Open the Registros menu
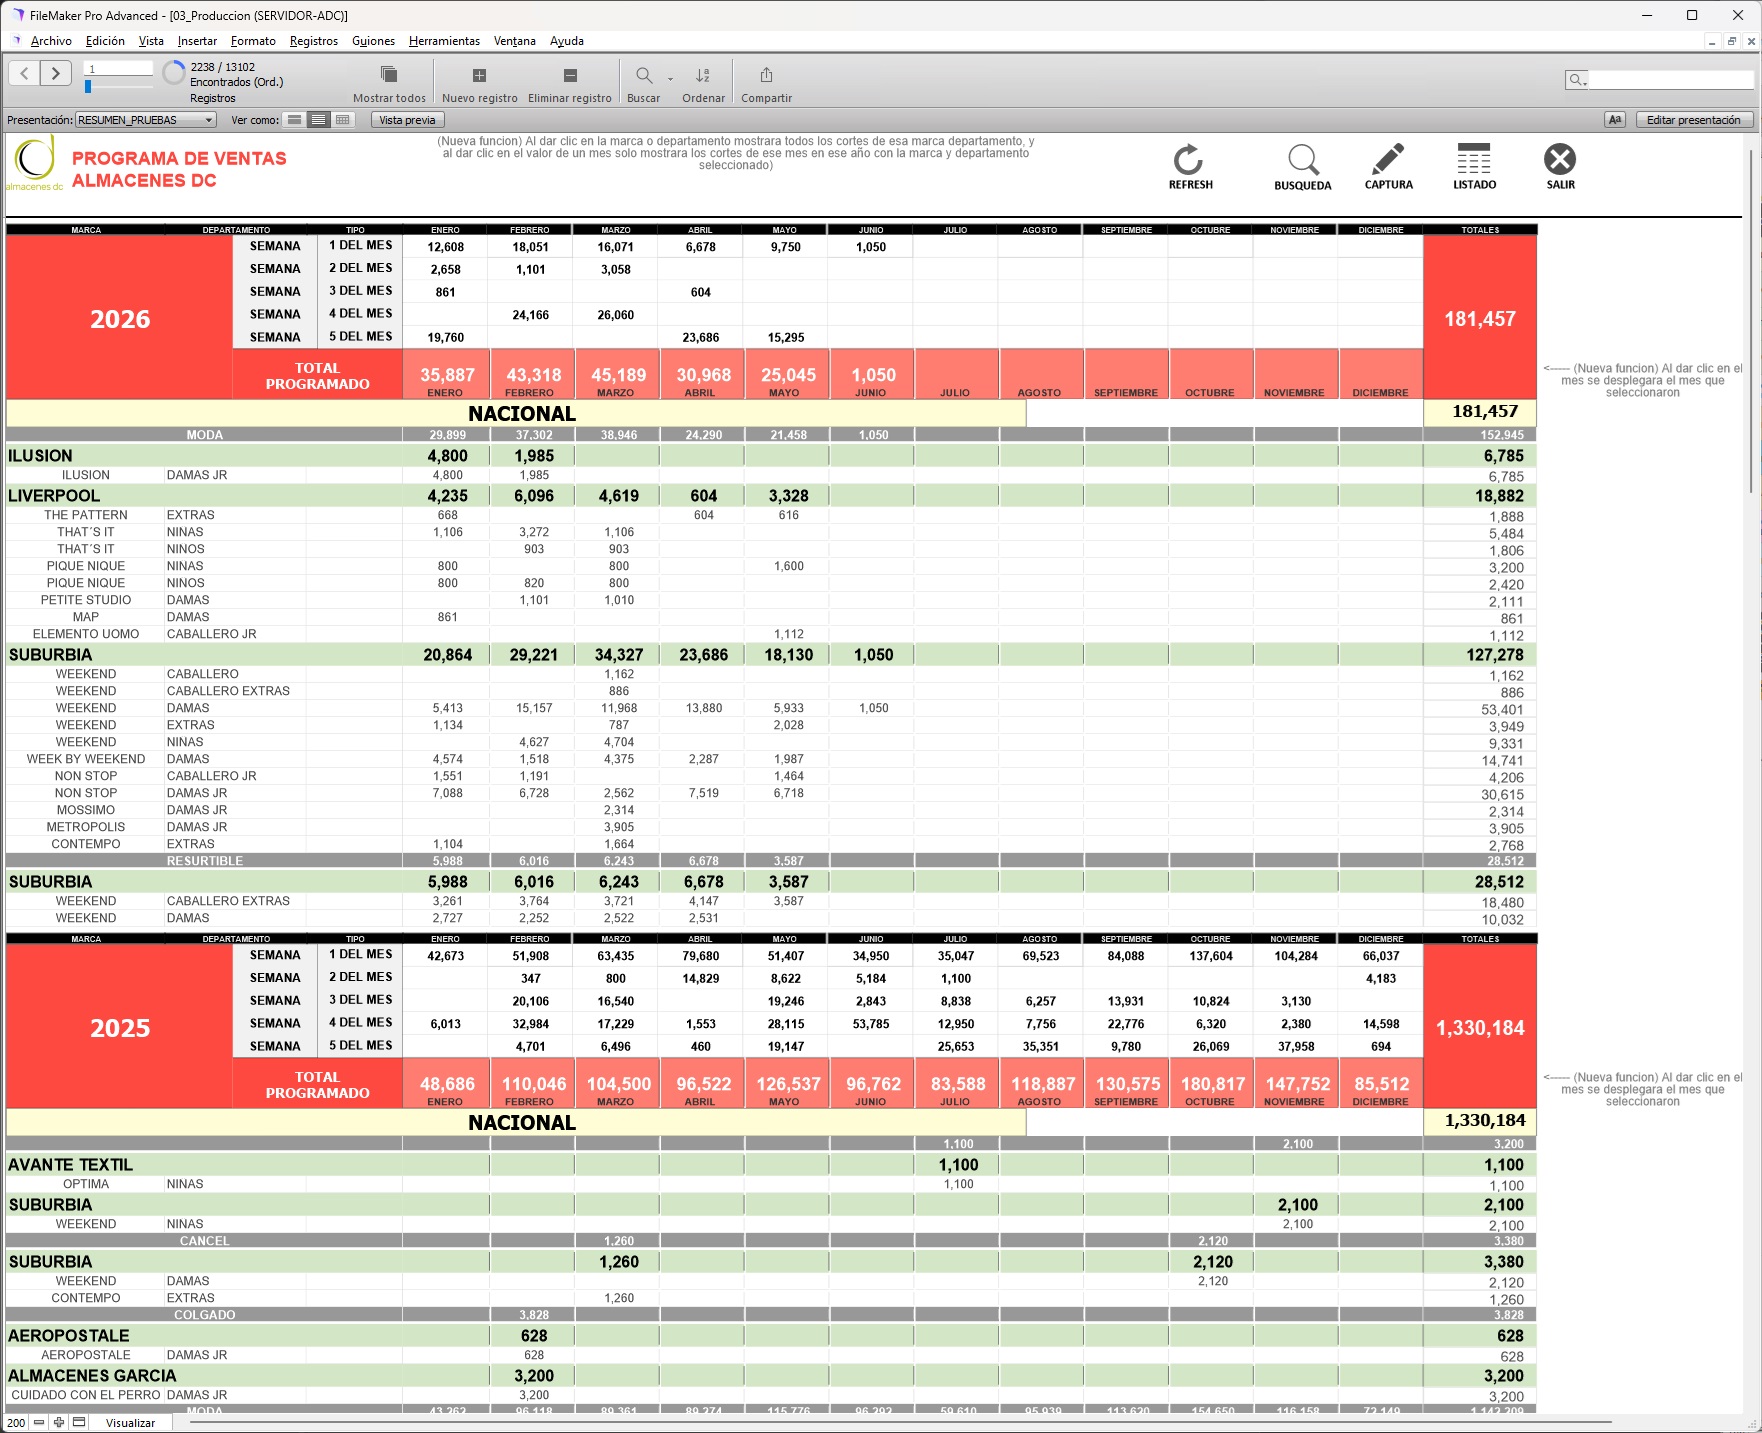Screen dimensions: 1762x1433 pyautogui.click(x=313, y=41)
